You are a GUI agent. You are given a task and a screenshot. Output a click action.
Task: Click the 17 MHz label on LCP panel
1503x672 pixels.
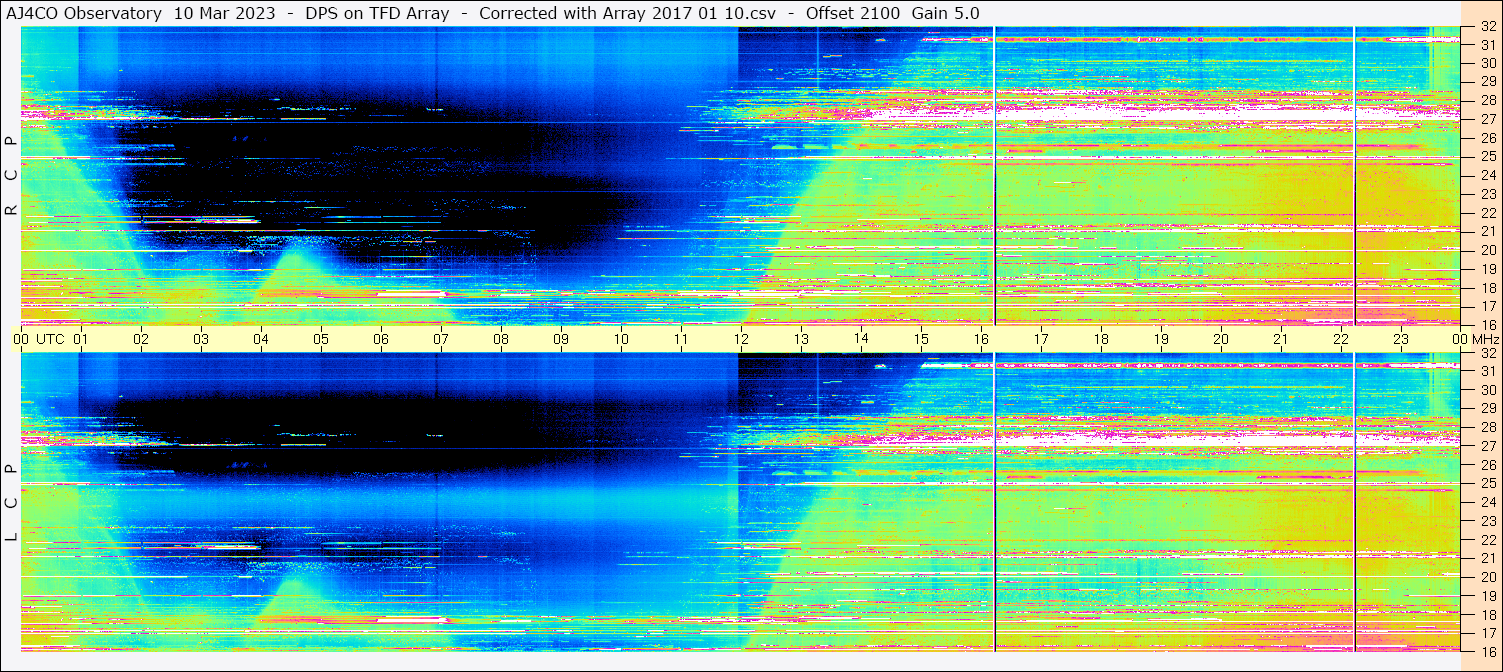[x=1488, y=632]
